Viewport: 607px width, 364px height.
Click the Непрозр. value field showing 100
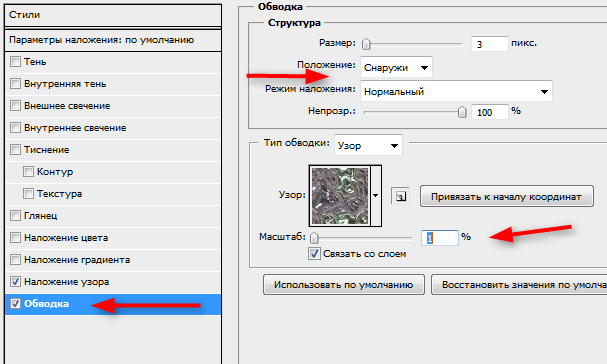point(489,112)
